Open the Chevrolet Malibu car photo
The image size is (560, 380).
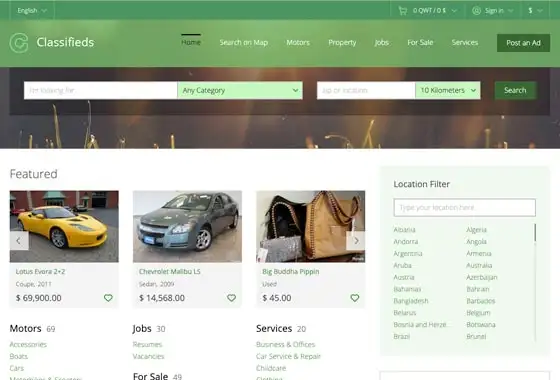click(187, 226)
